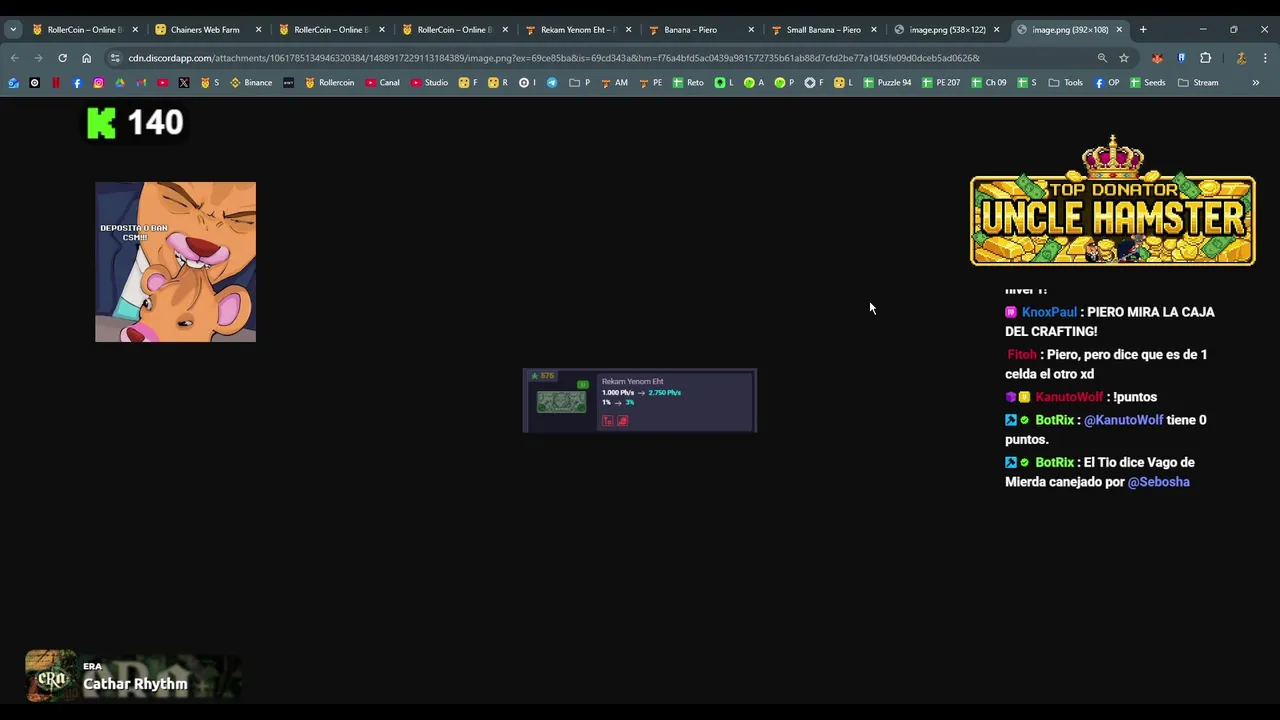The width and height of the screenshot is (1280, 720).
Task: Expand the Stream bookmark folder
Action: pos(1198,83)
